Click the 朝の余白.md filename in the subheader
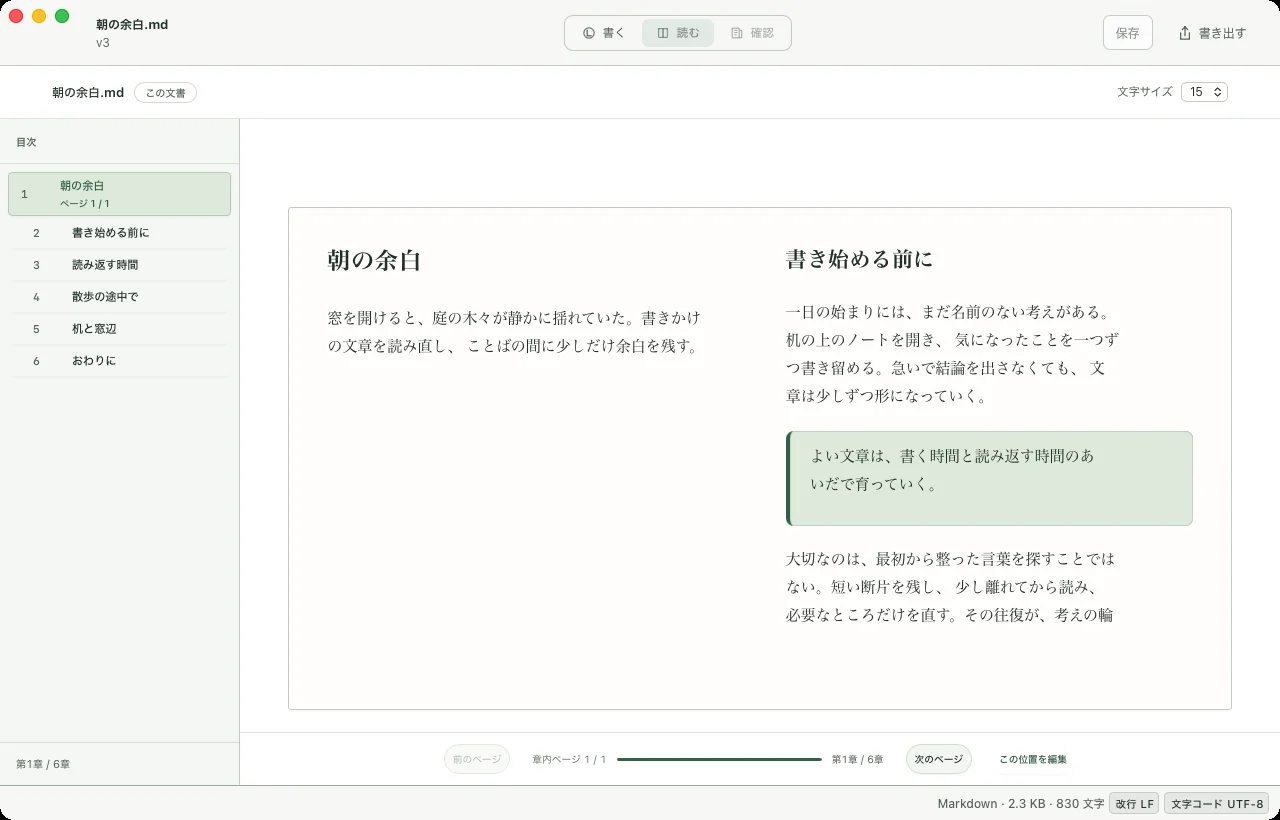 click(88, 93)
